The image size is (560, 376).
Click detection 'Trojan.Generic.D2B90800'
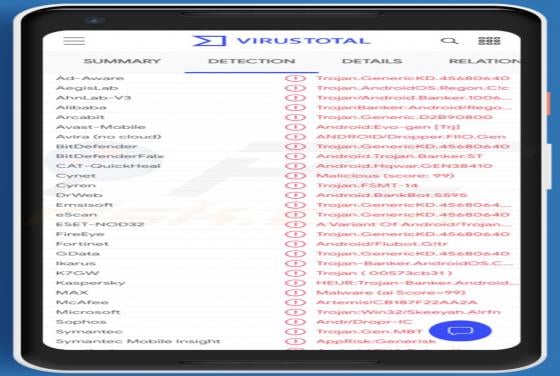coord(405,117)
